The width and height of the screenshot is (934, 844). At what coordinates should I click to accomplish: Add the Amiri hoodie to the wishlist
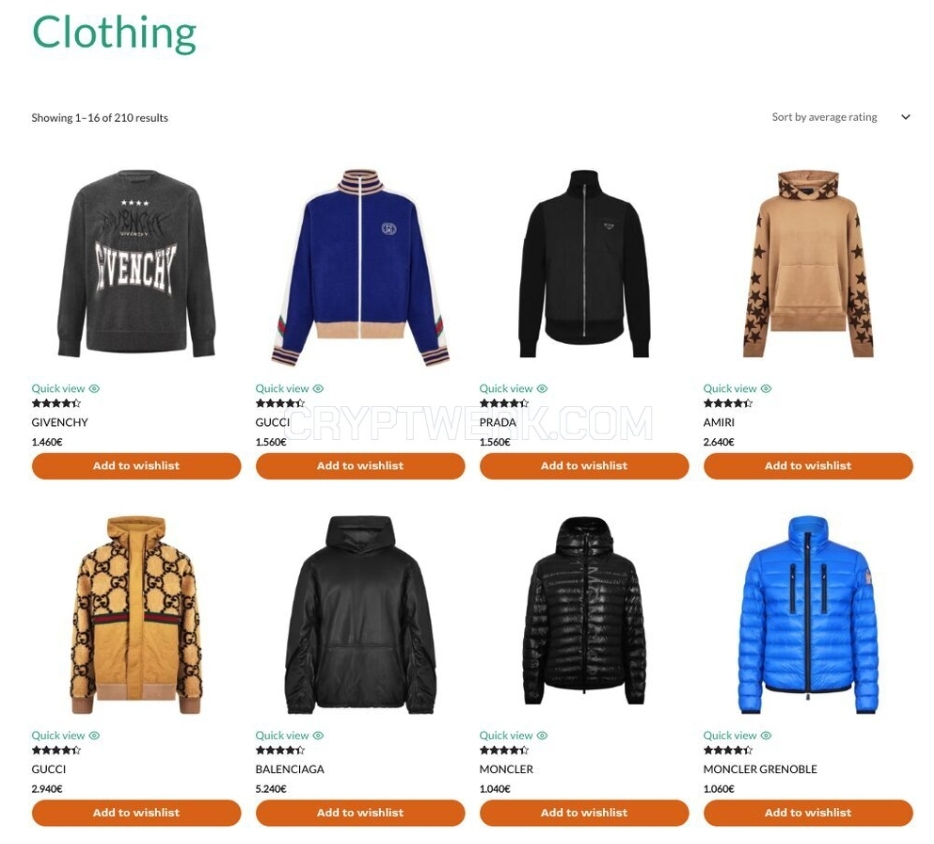click(808, 466)
